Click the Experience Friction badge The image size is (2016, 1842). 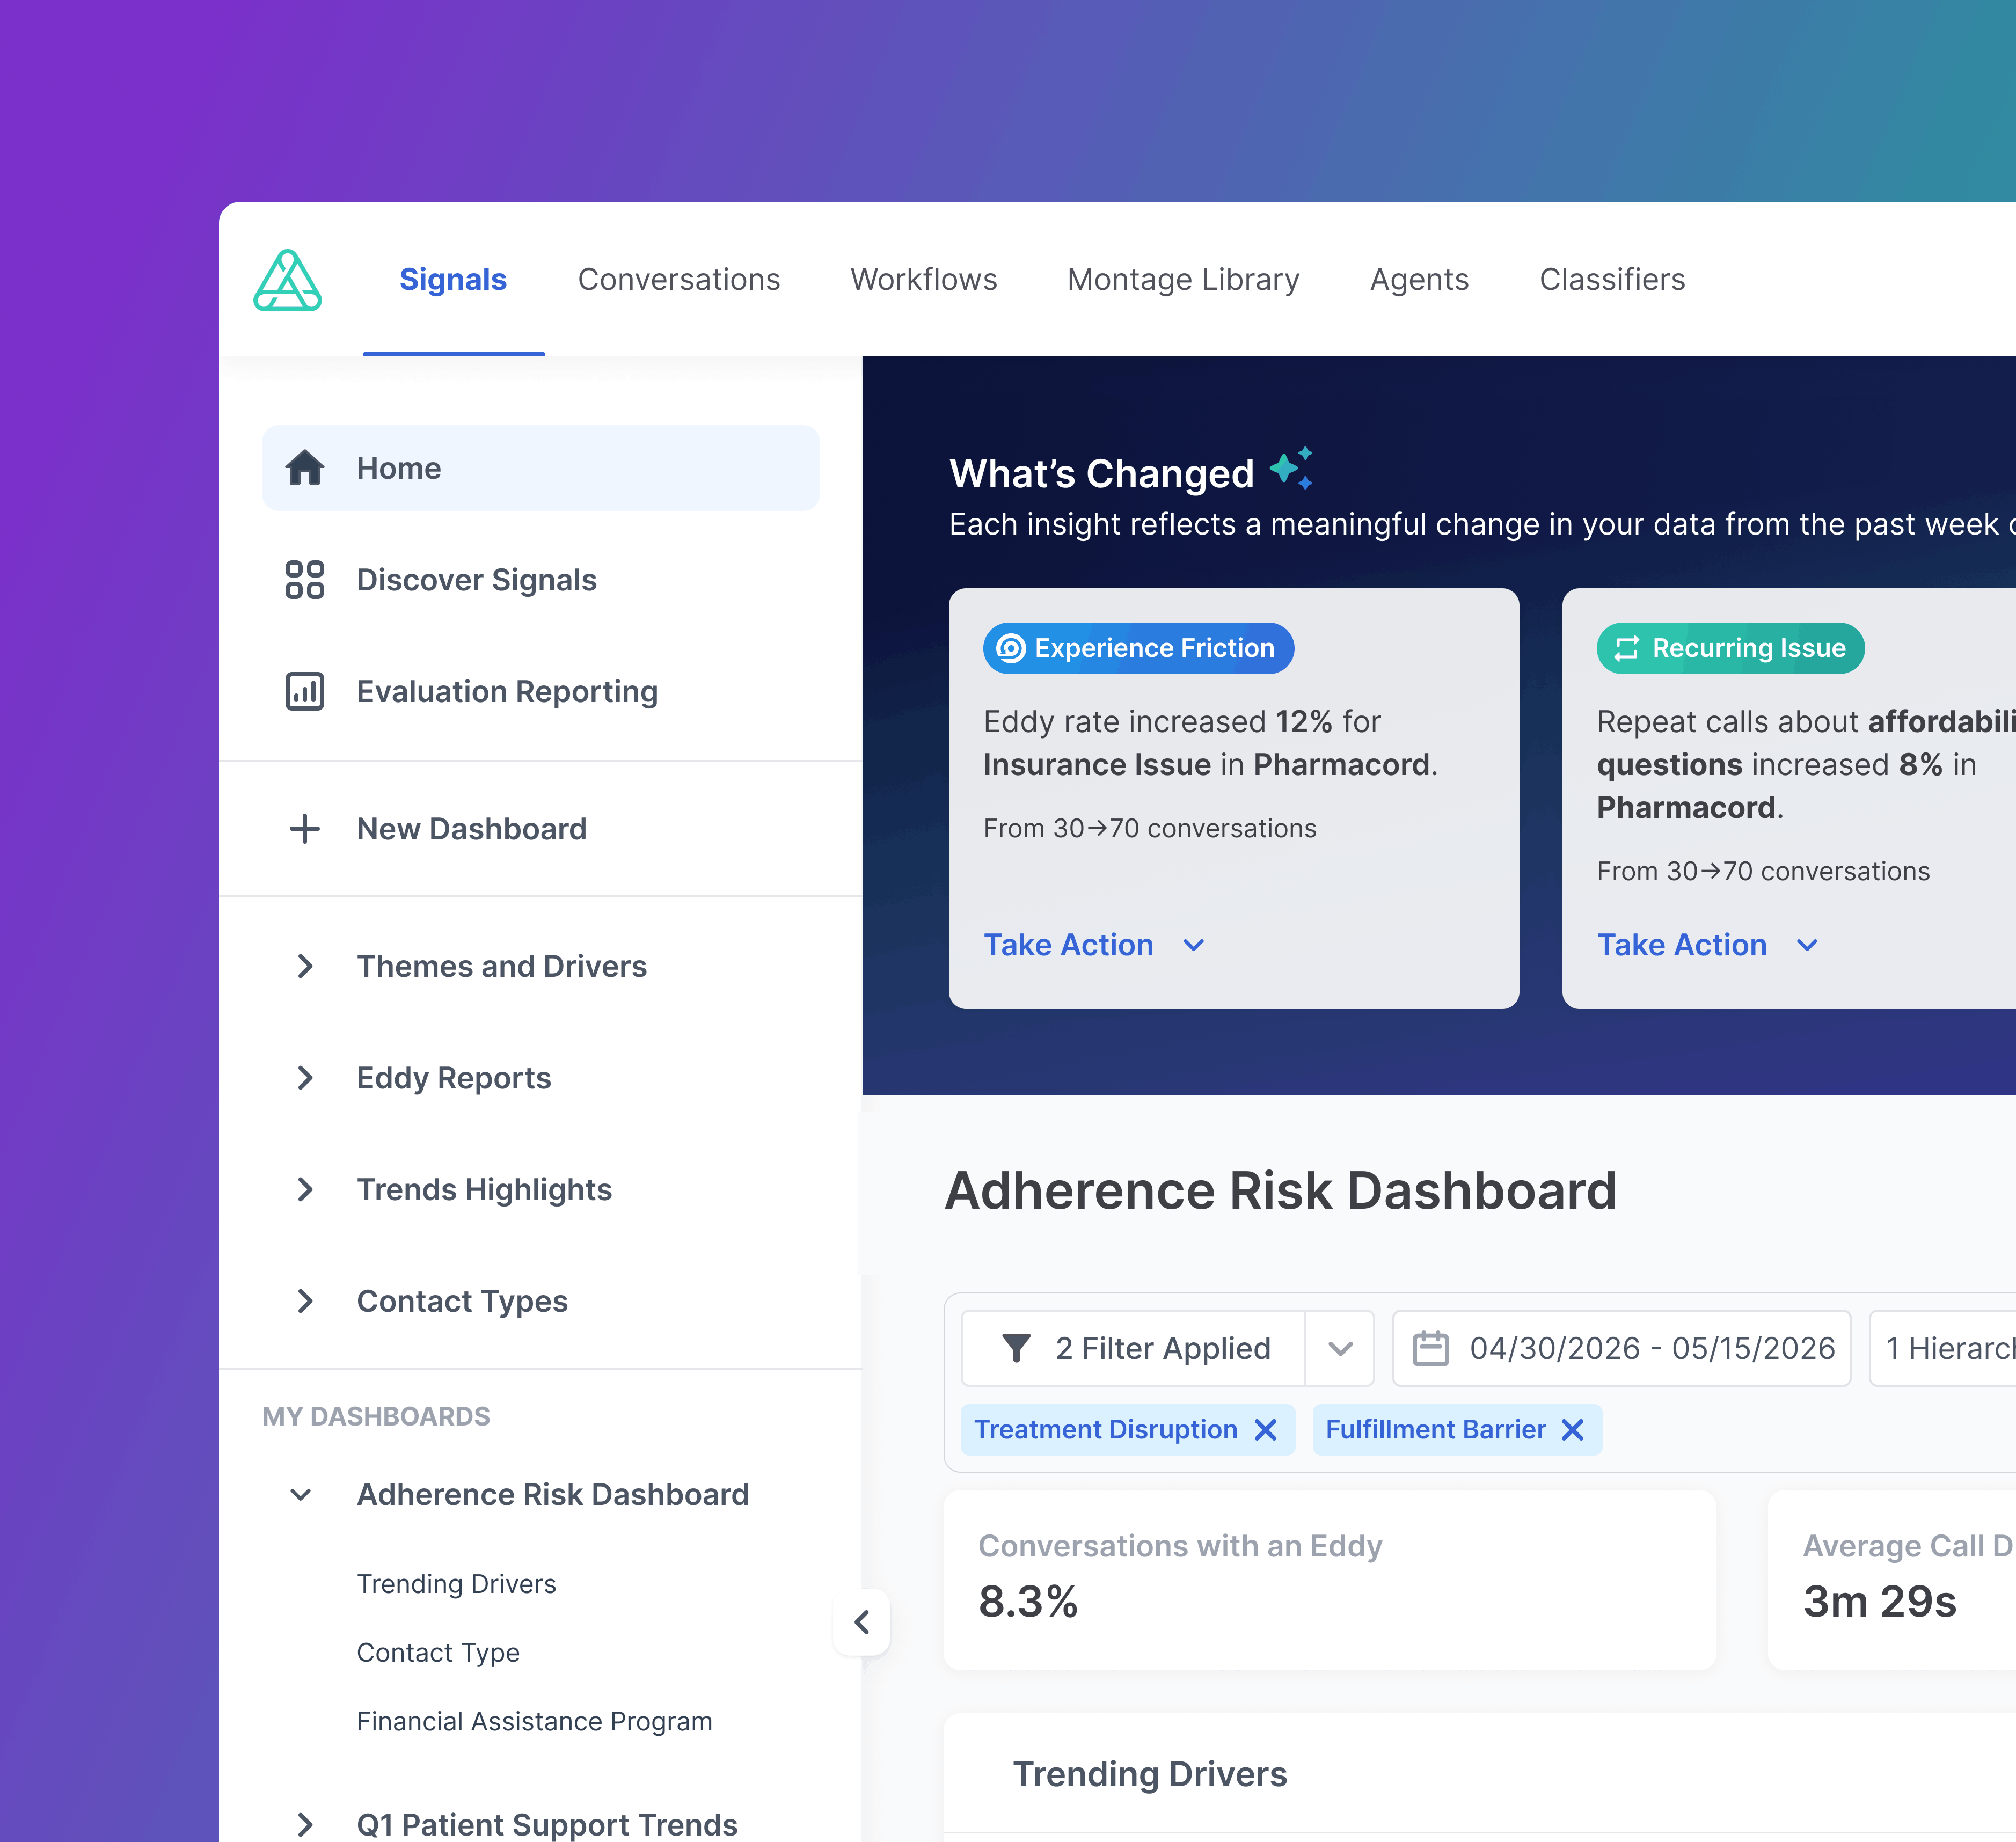click(1139, 649)
